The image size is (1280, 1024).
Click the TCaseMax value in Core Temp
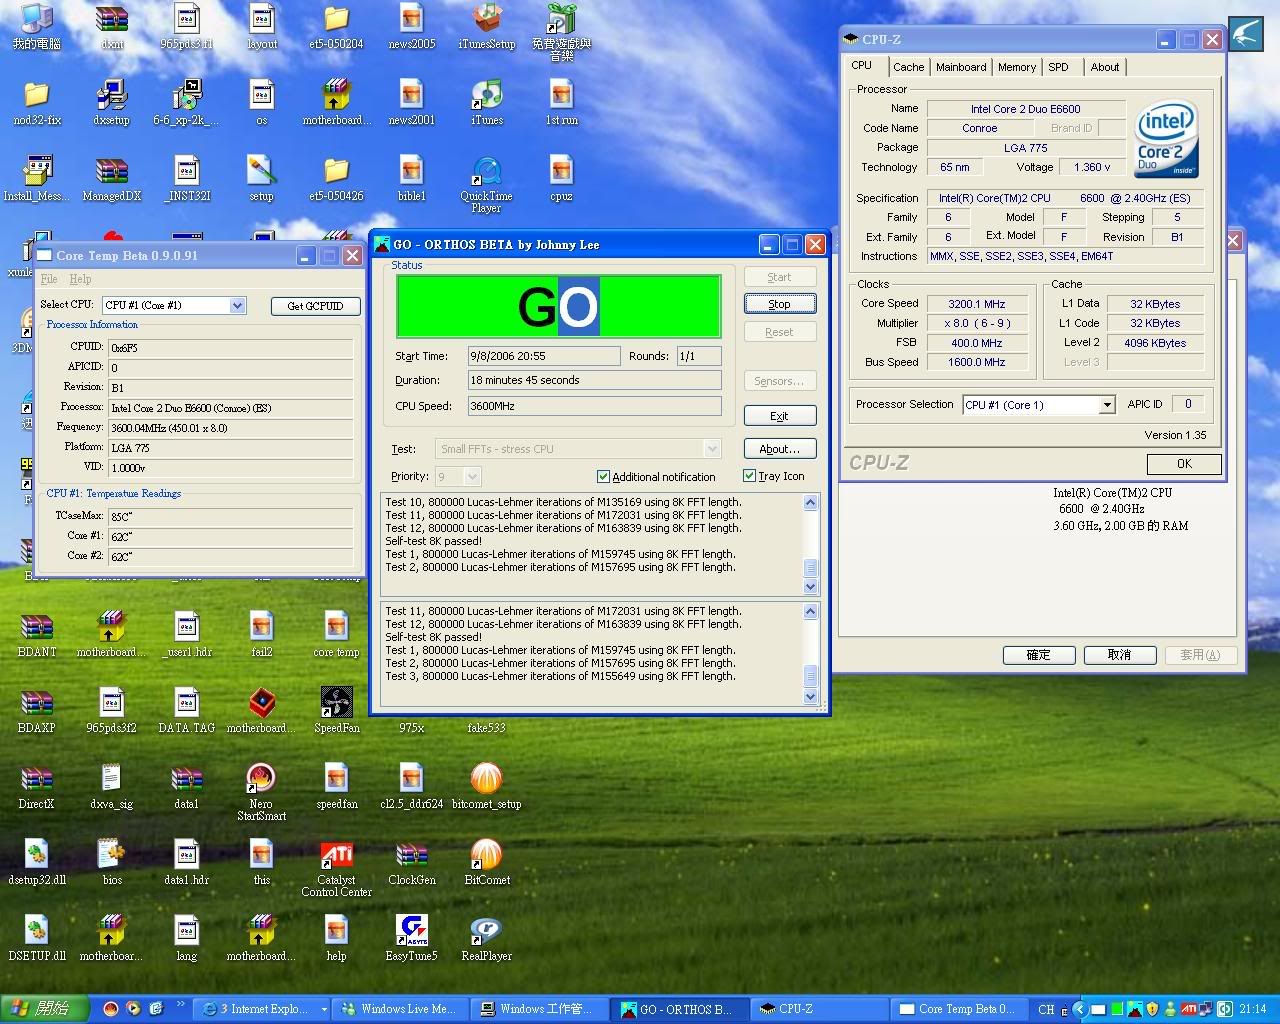coord(230,516)
